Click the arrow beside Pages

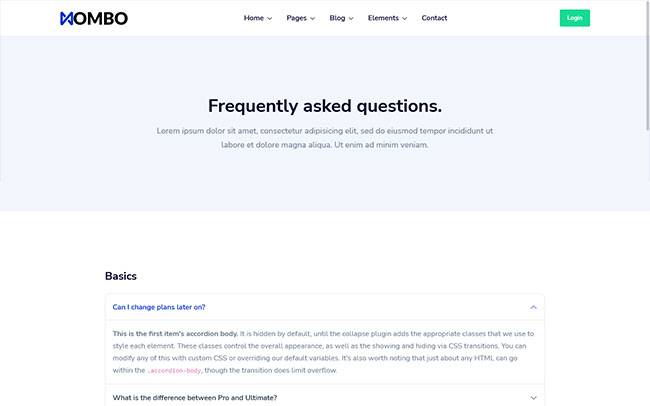[x=313, y=19]
